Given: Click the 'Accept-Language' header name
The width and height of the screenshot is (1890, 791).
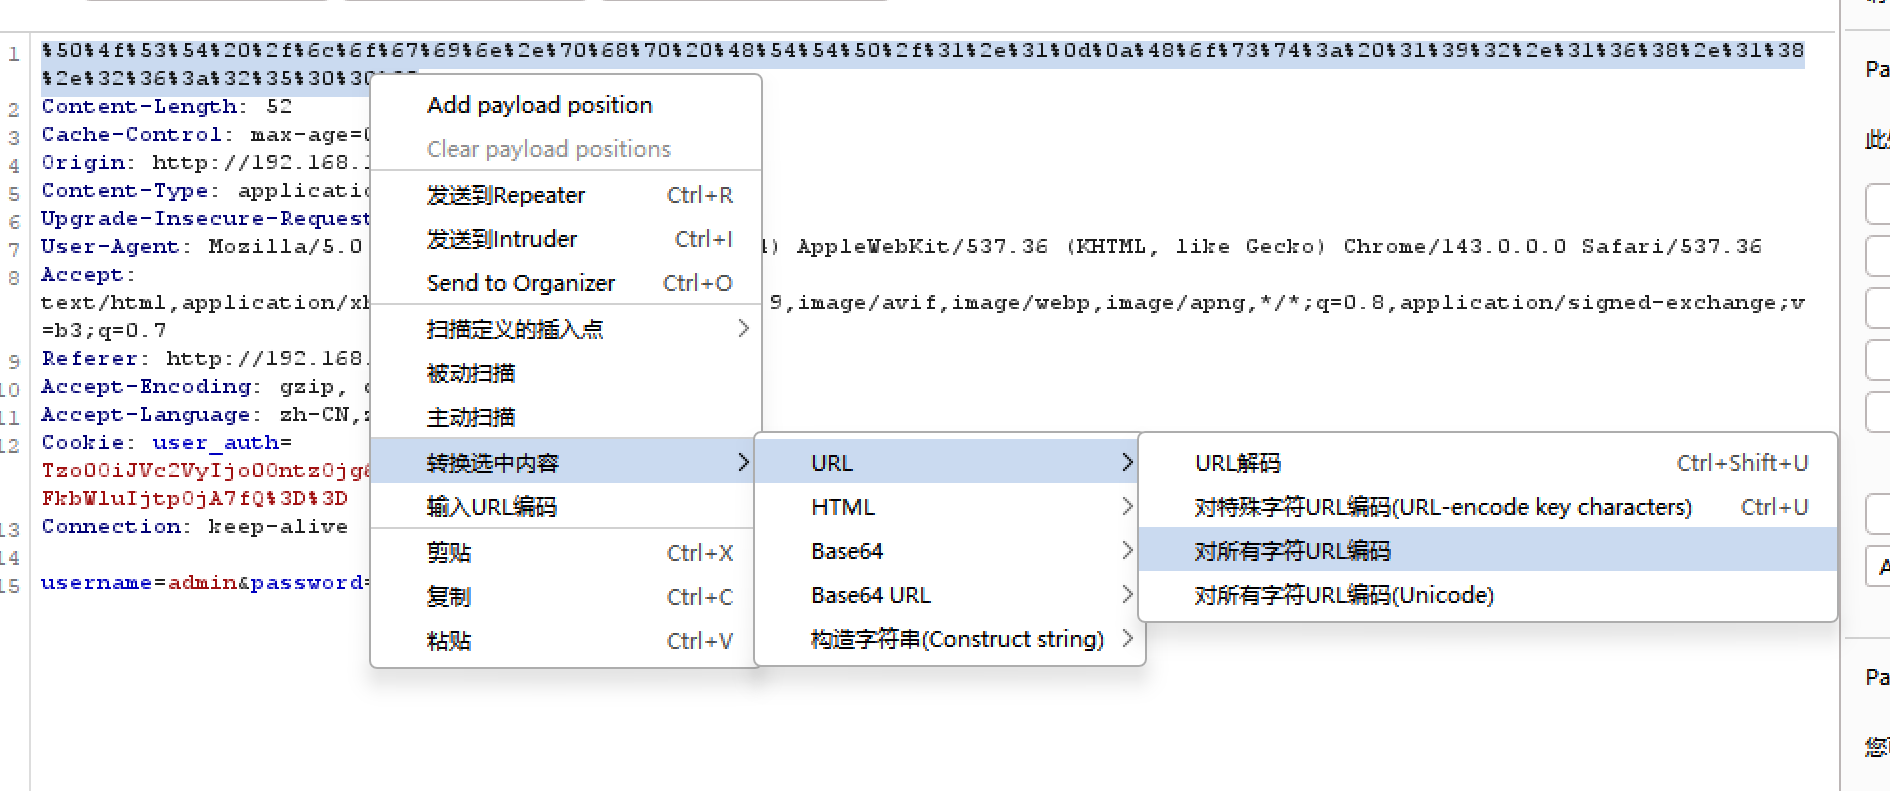Looking at the screenshot, I should click(x=145, y=414).
